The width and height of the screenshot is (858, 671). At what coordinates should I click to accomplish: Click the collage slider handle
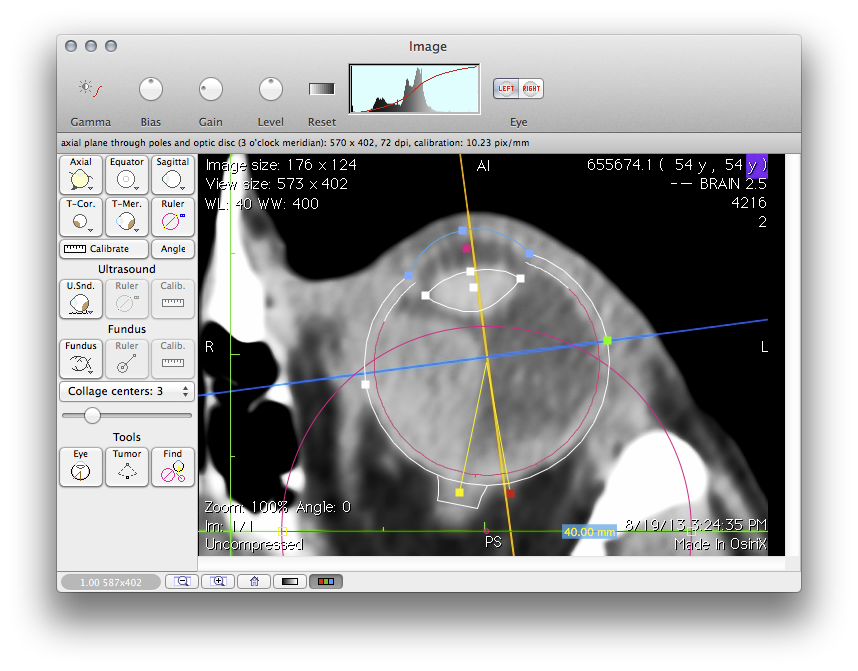click(92, 415)
